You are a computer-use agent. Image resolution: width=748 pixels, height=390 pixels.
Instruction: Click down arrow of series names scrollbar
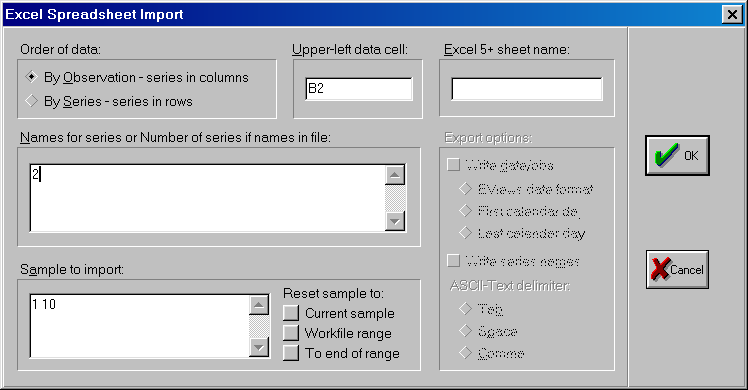click(395, 221)
